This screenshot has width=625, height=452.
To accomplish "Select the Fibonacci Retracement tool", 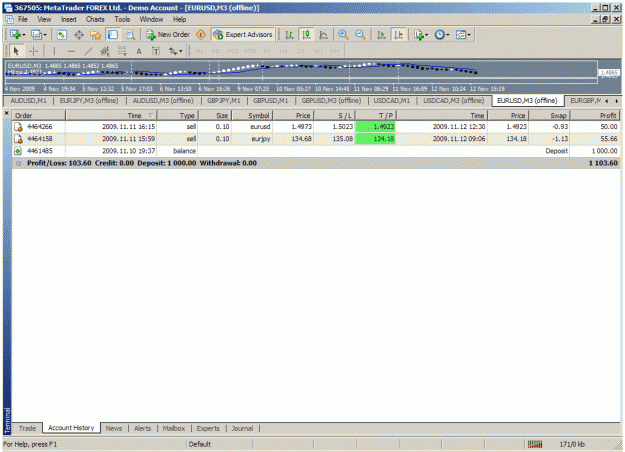I will tap(122, 51).
